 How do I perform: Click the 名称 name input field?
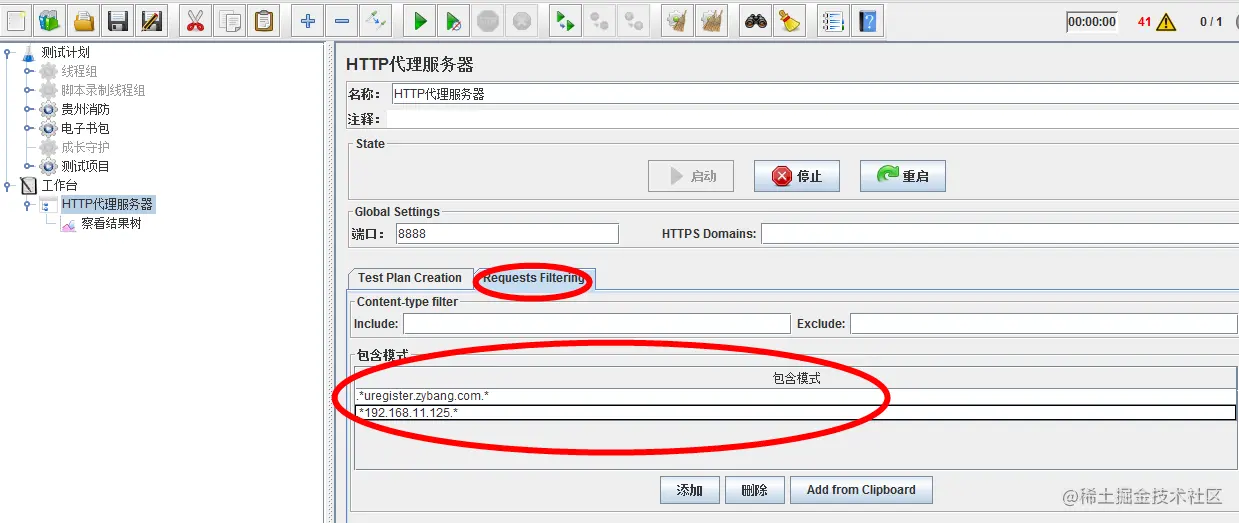point(814,94)
